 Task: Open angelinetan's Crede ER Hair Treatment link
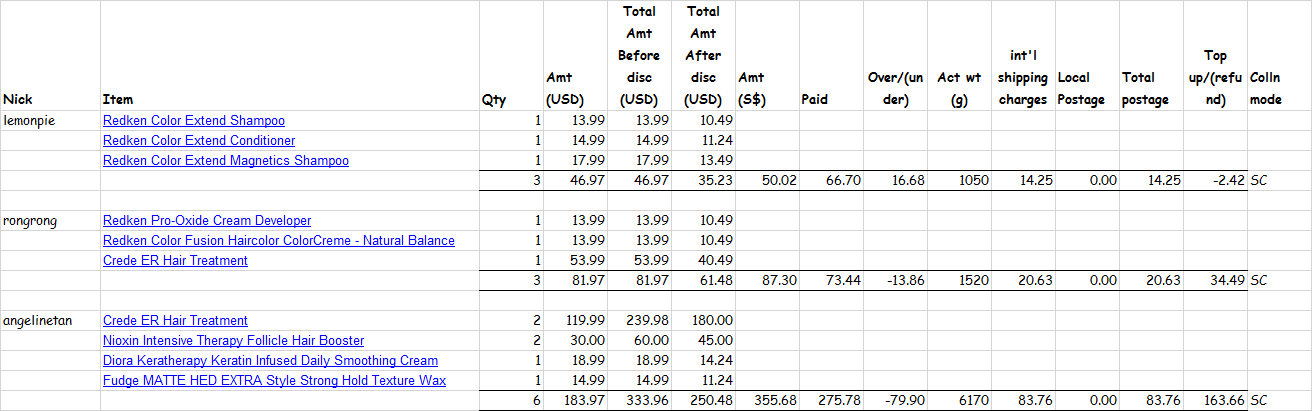[175, 320]
